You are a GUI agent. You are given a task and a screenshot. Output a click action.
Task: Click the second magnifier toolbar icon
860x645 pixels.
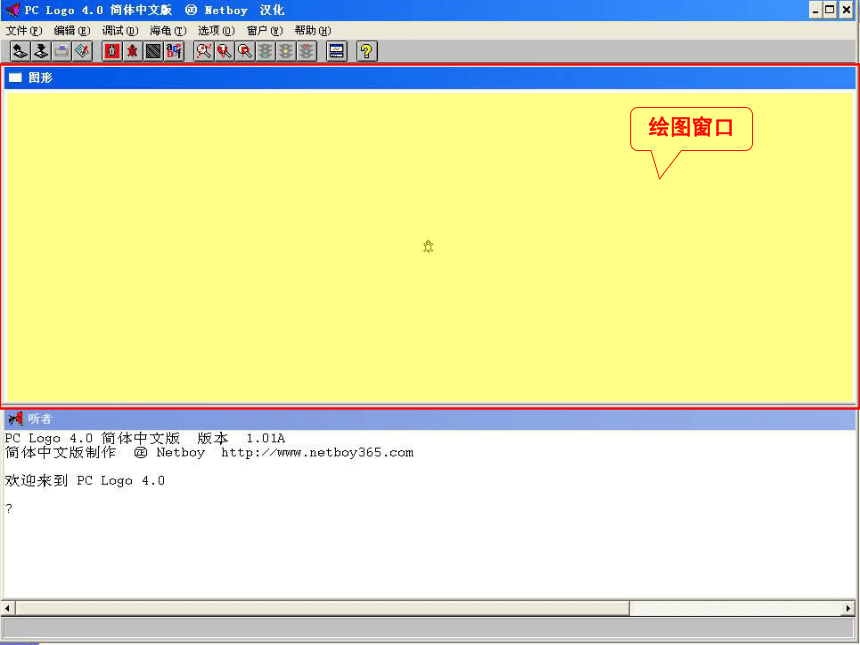[x=224, y=51]
